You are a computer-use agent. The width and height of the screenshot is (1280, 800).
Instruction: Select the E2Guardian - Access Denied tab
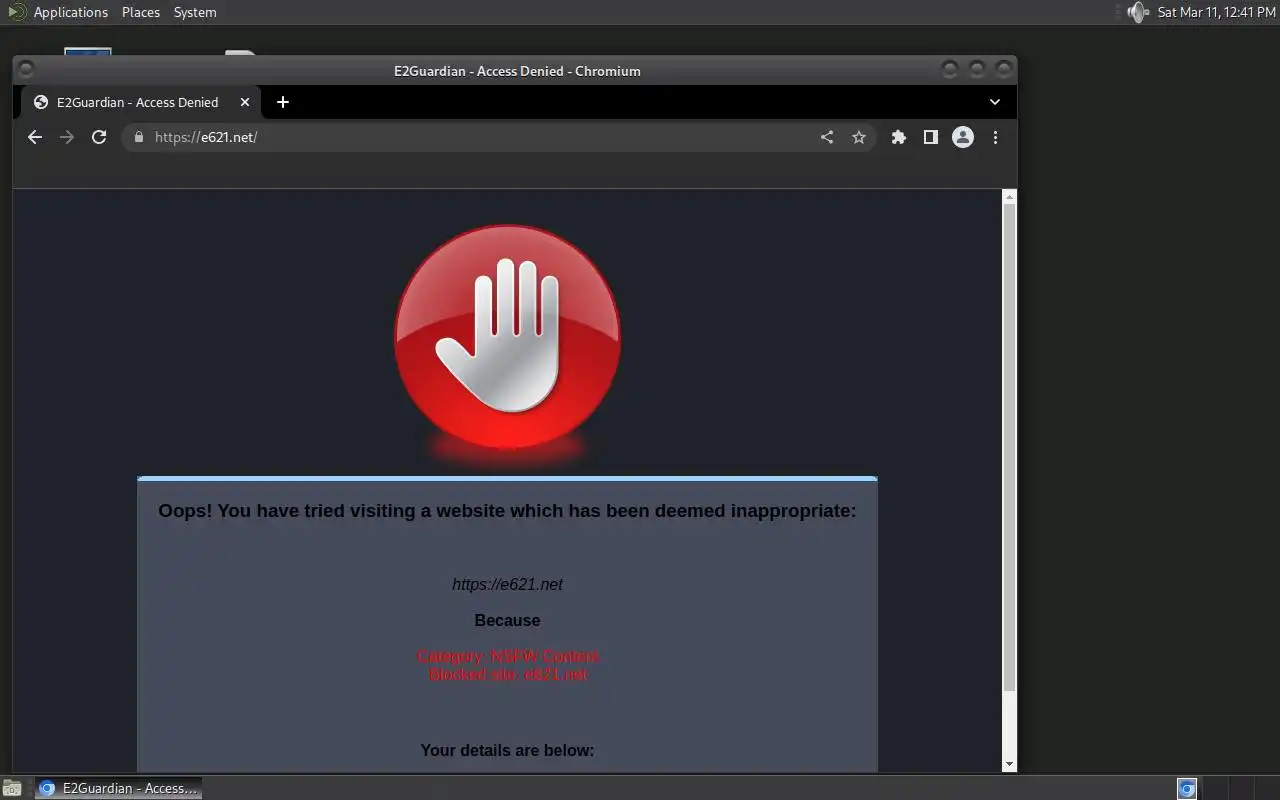141,102
